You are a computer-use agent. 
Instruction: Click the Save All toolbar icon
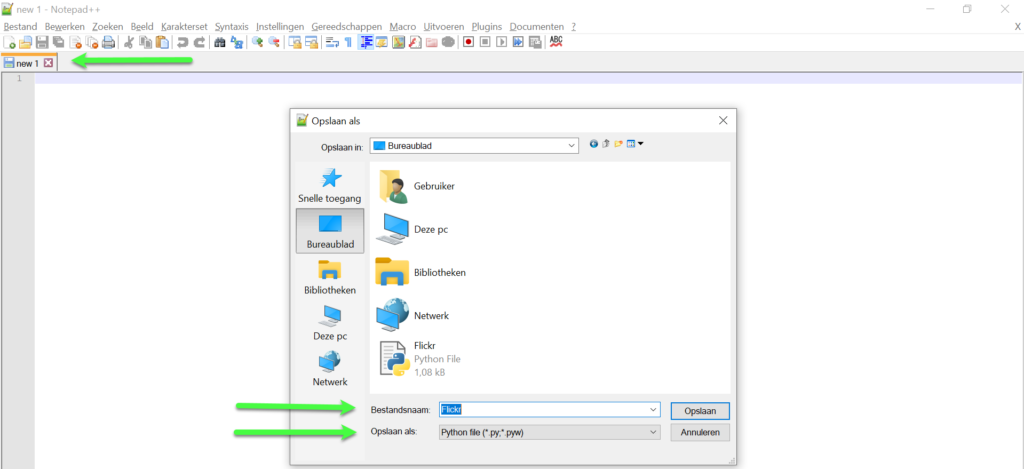coord(58,42)
